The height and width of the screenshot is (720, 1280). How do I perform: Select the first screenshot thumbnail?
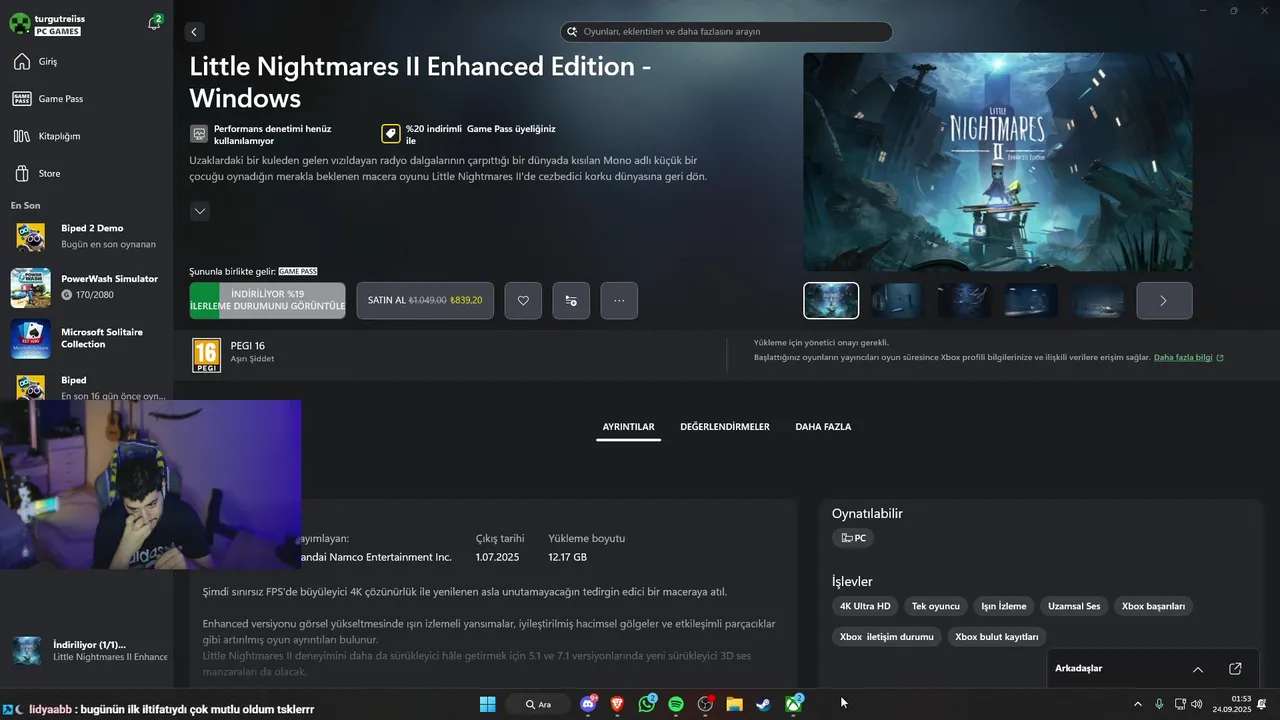tap(831, 300)
